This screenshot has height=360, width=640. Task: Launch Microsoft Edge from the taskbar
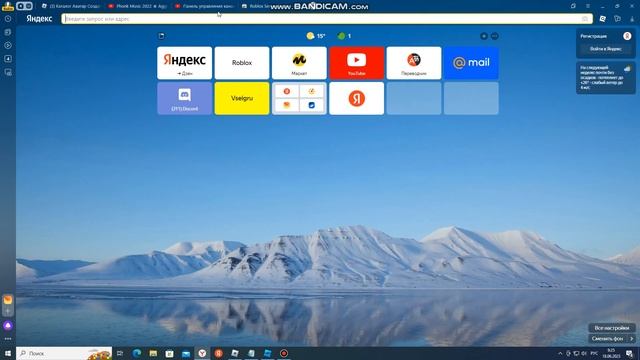point(137,353)
